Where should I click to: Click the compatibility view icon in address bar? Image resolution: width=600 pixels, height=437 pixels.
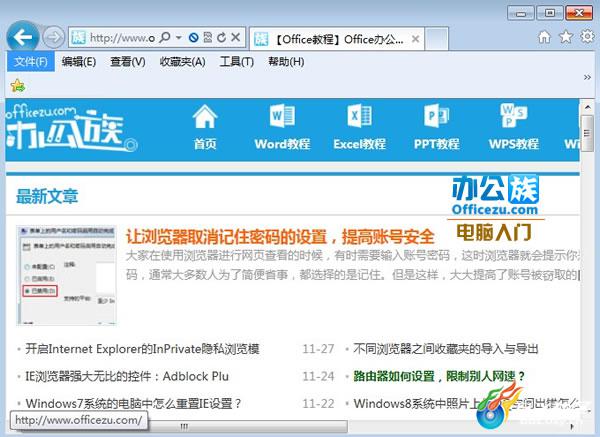pyautogui.click(x=207, y=37)
